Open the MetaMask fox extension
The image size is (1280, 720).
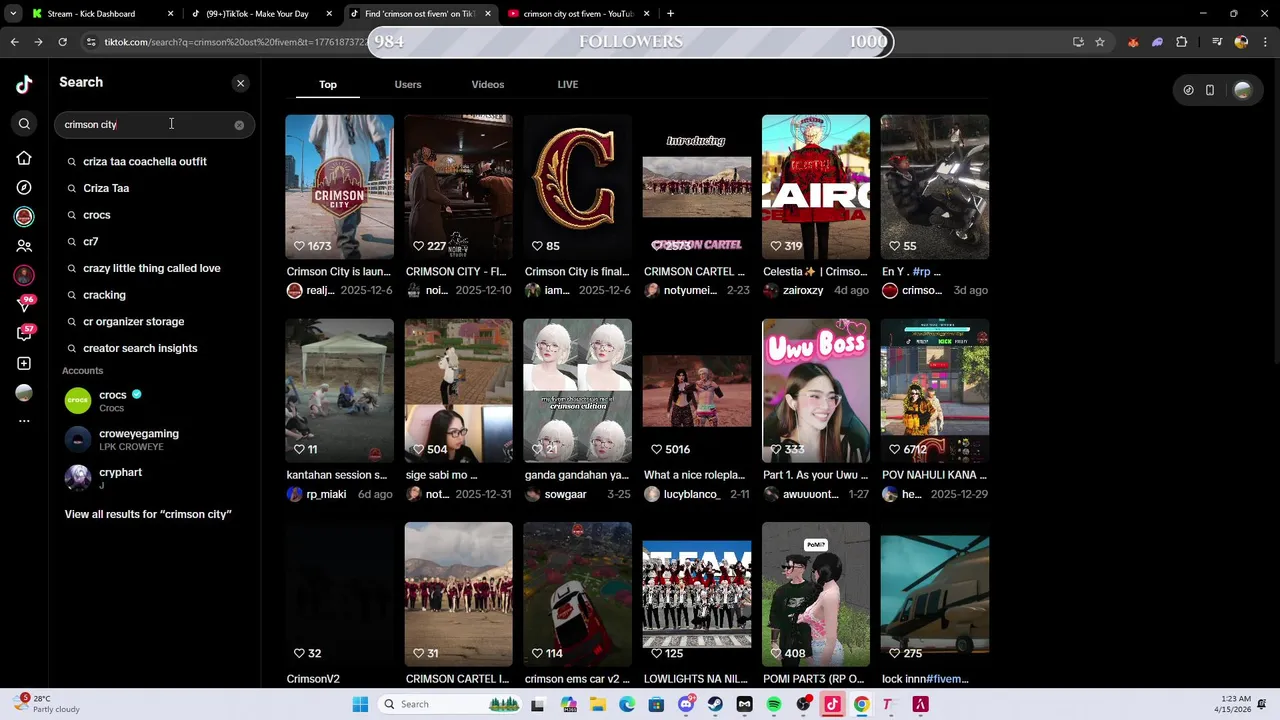point(1133,42)
